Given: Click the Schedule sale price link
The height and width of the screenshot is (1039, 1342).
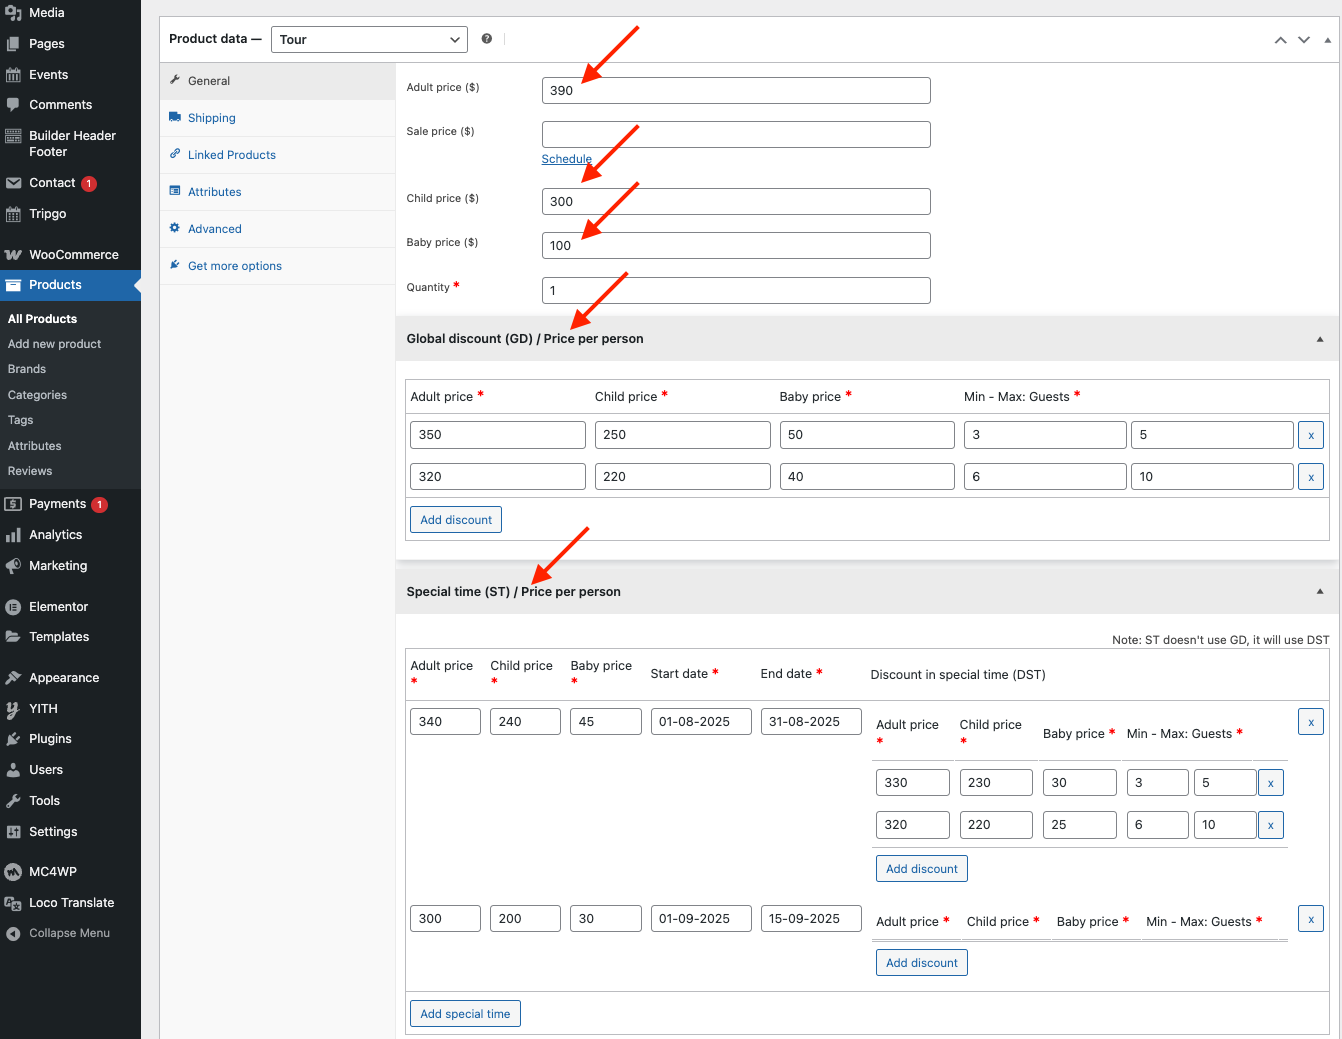Looking at the screenshot, I should (567, 159).
